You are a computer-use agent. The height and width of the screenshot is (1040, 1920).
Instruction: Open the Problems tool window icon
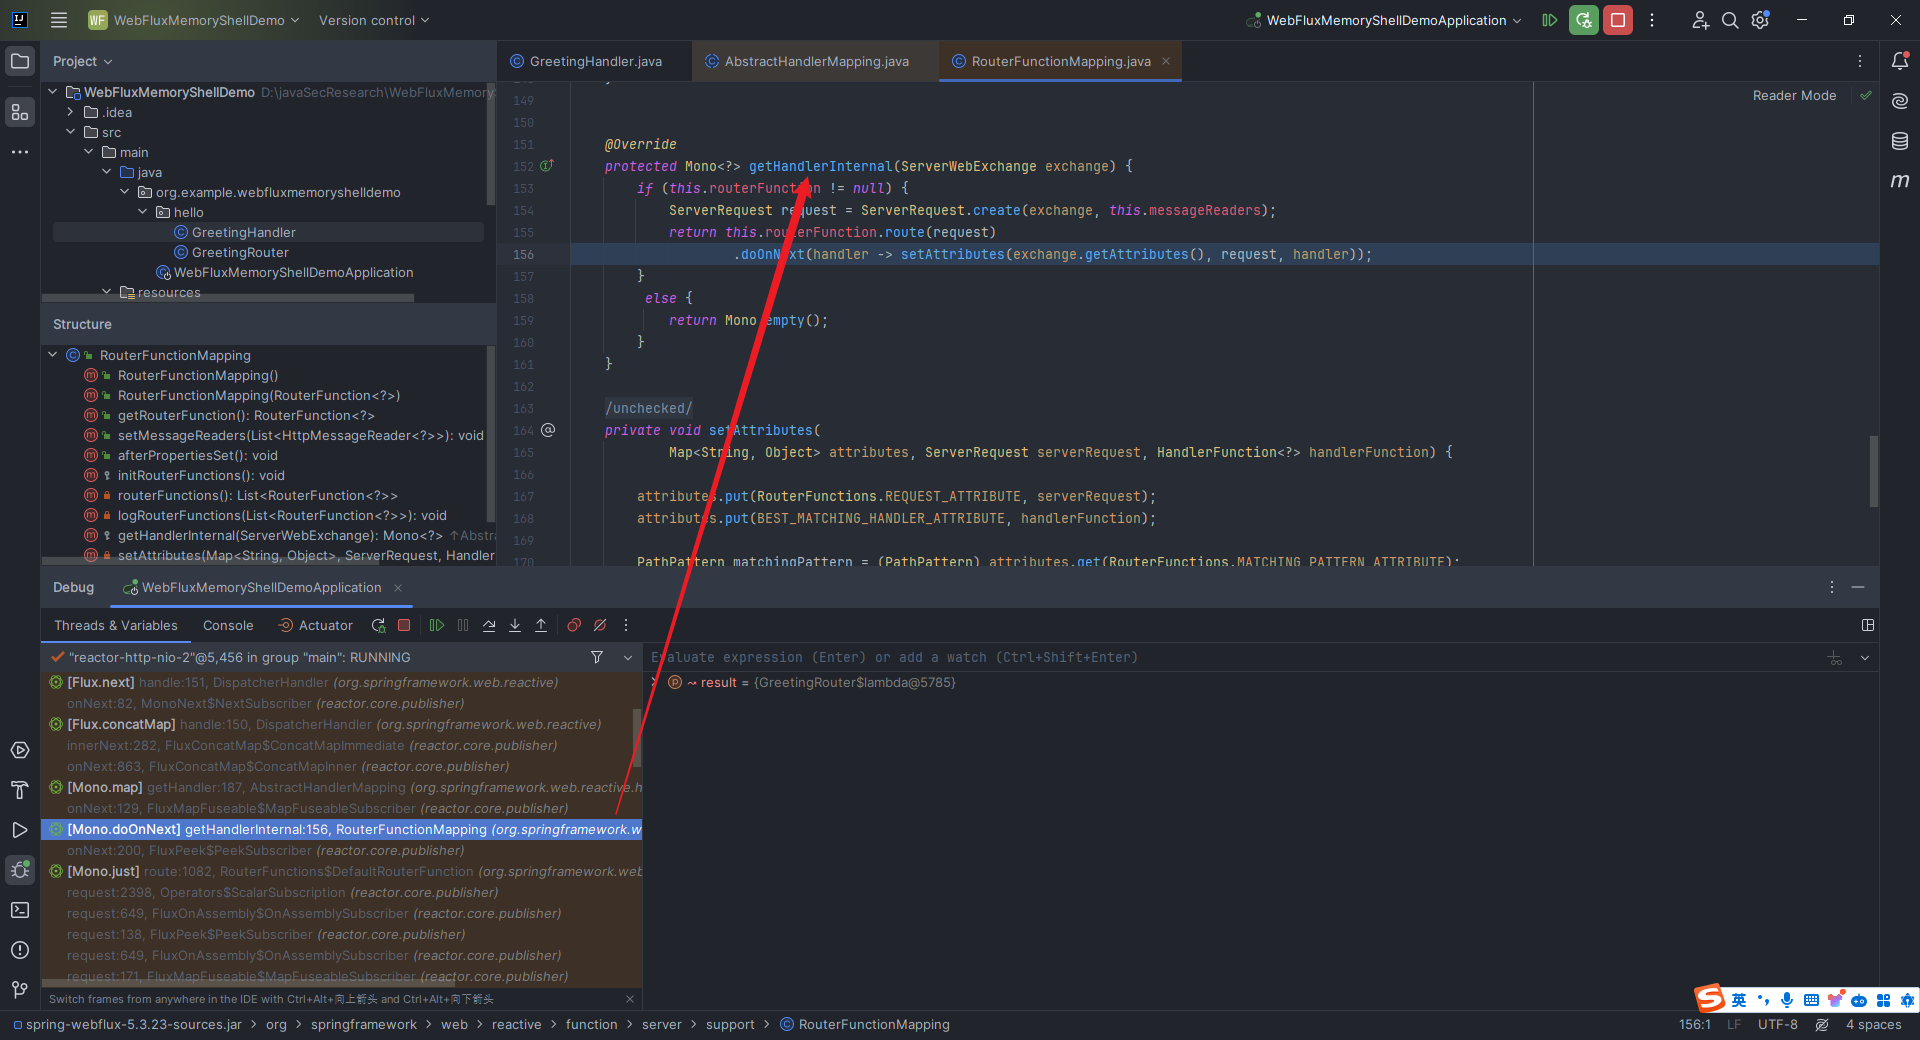[x=20, y=950]
